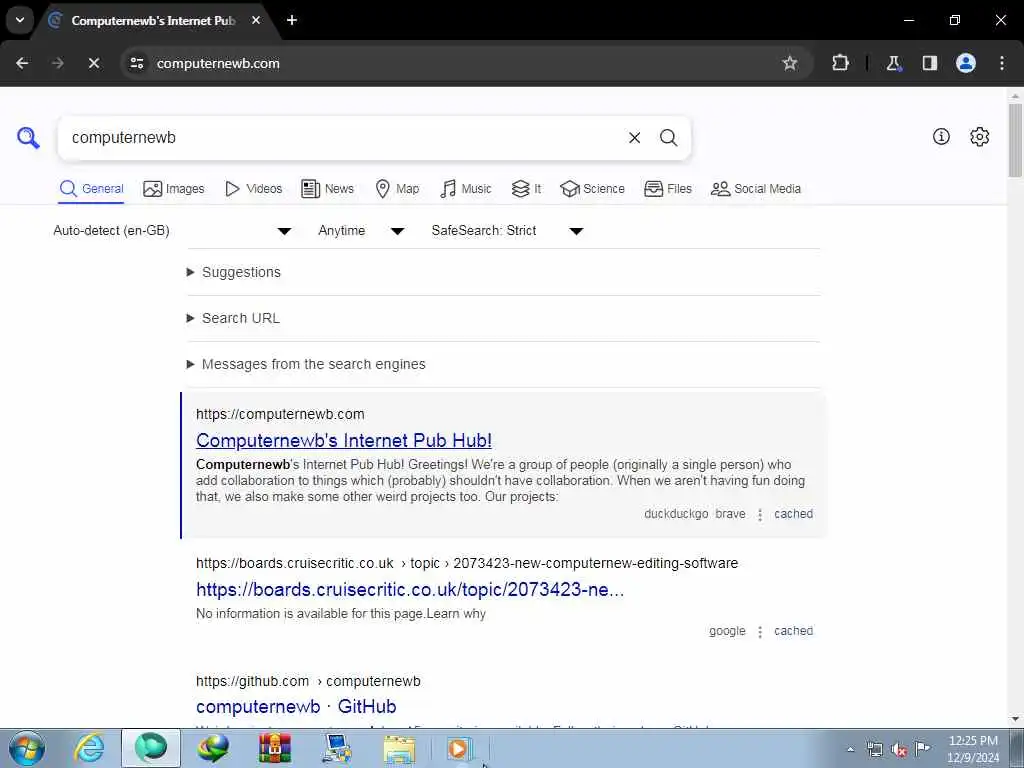
Task: Open Chrome Labs flask icon
Action: click(893, 63)
